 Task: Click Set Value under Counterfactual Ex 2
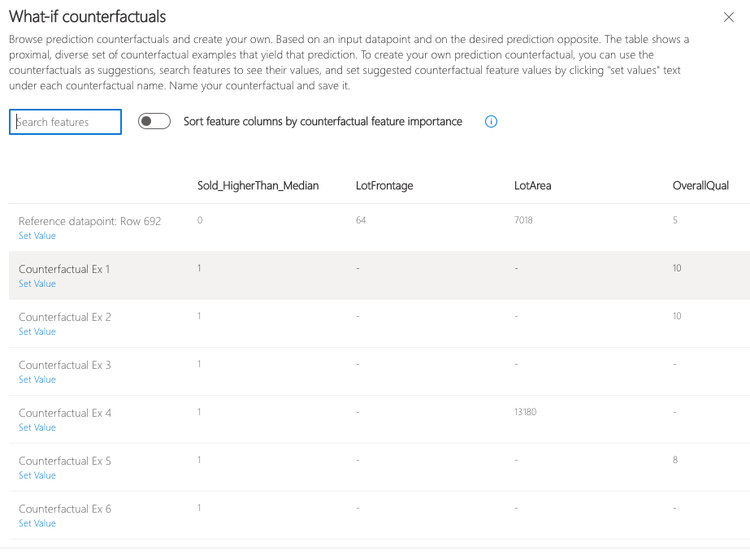click(37, 332)
